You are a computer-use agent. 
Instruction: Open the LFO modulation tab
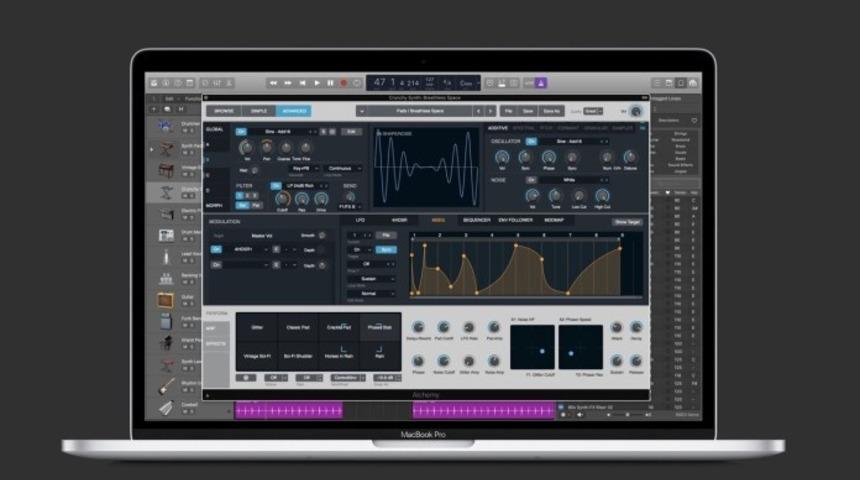(x=360, y=220)
